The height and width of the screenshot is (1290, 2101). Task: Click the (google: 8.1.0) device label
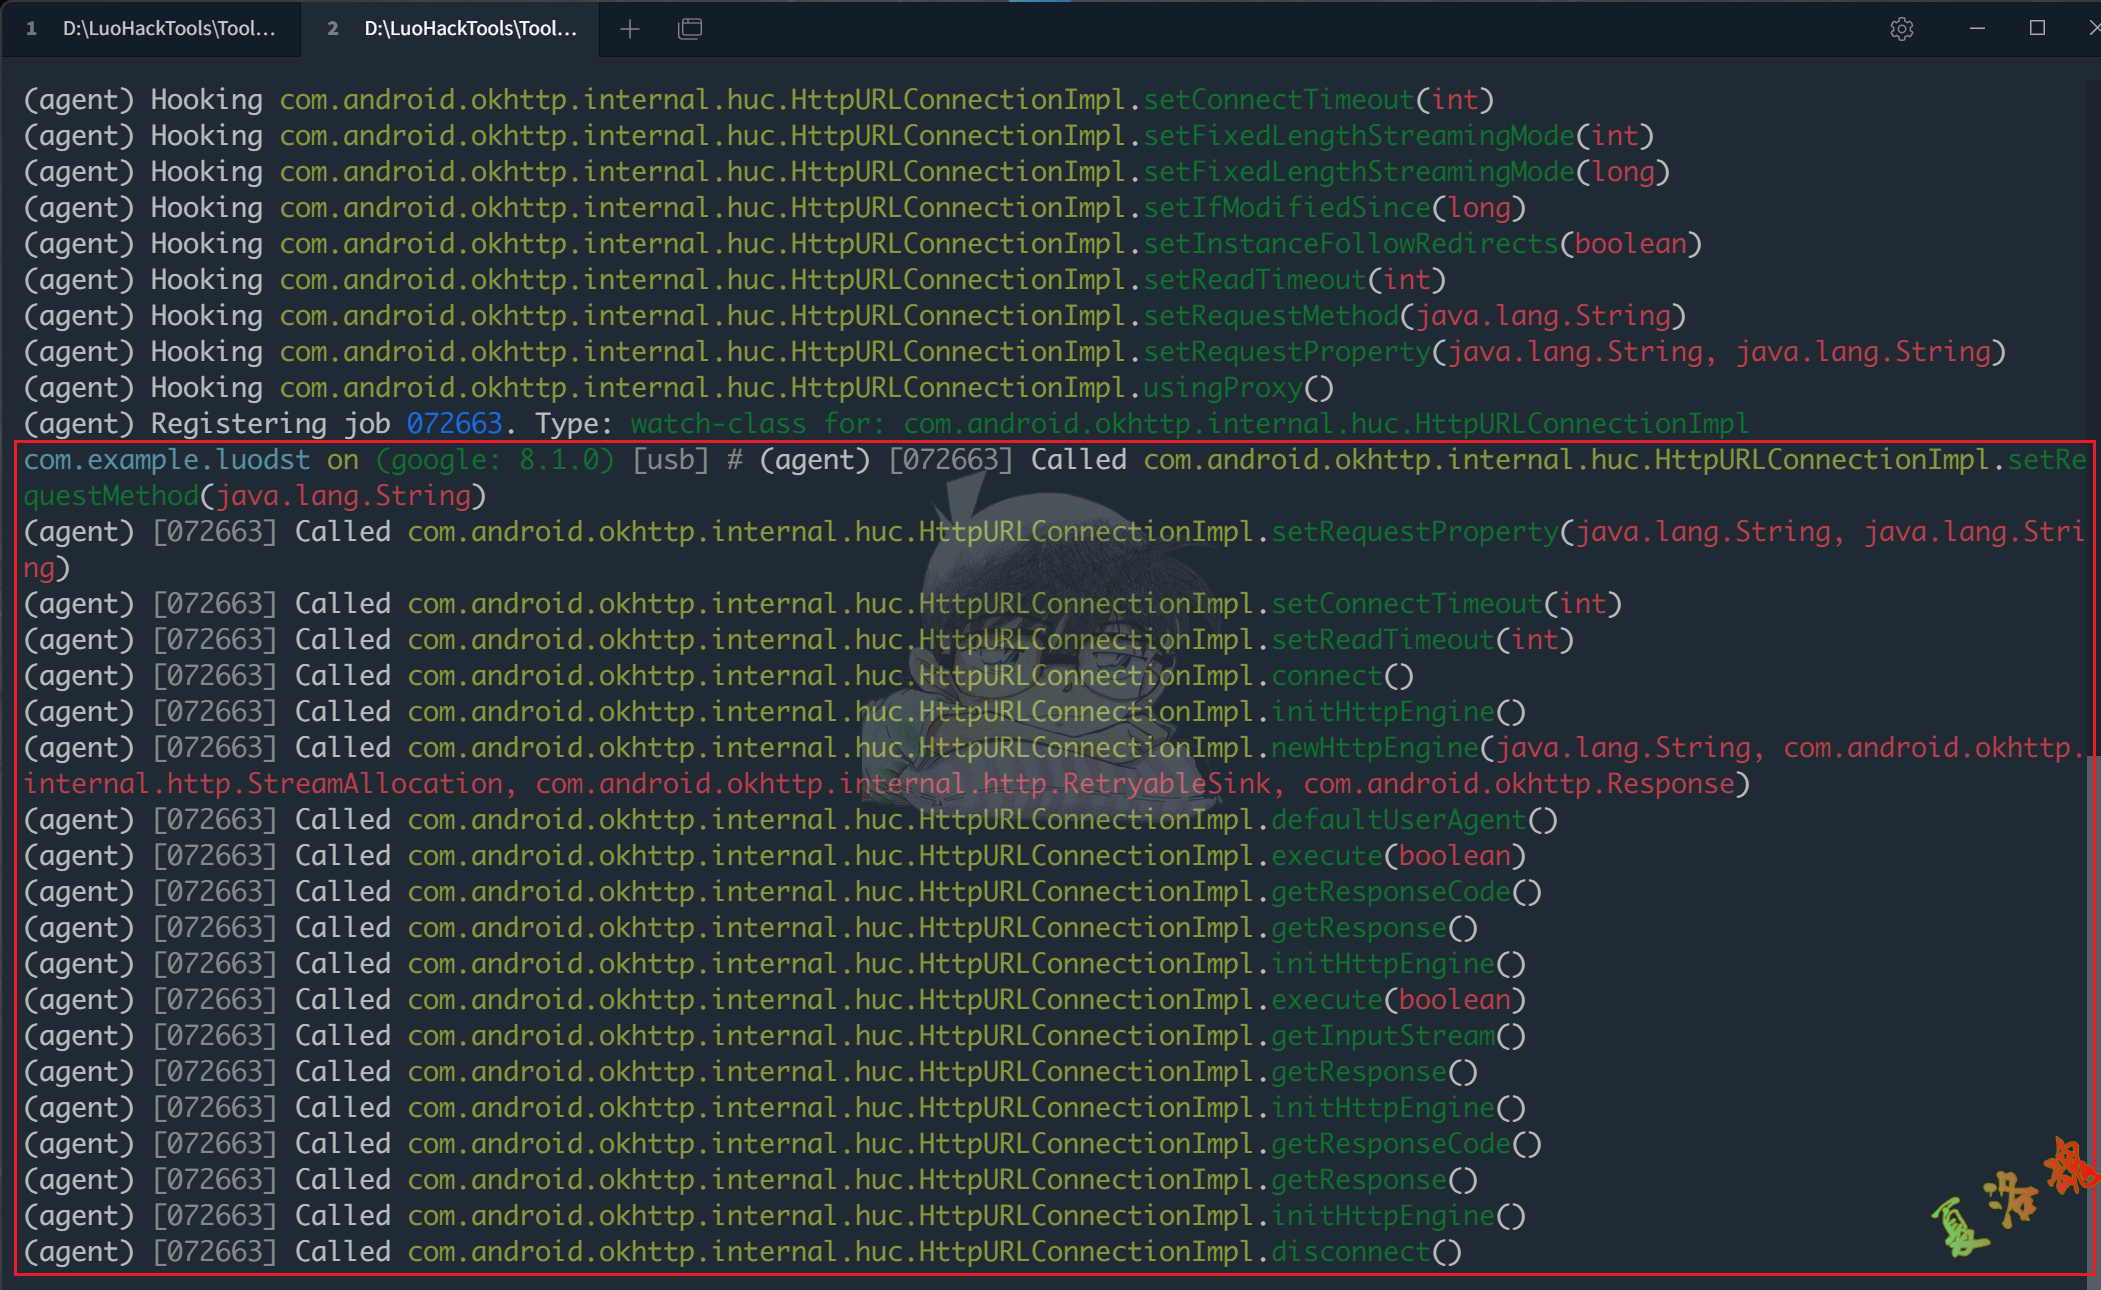click(496, 459)
